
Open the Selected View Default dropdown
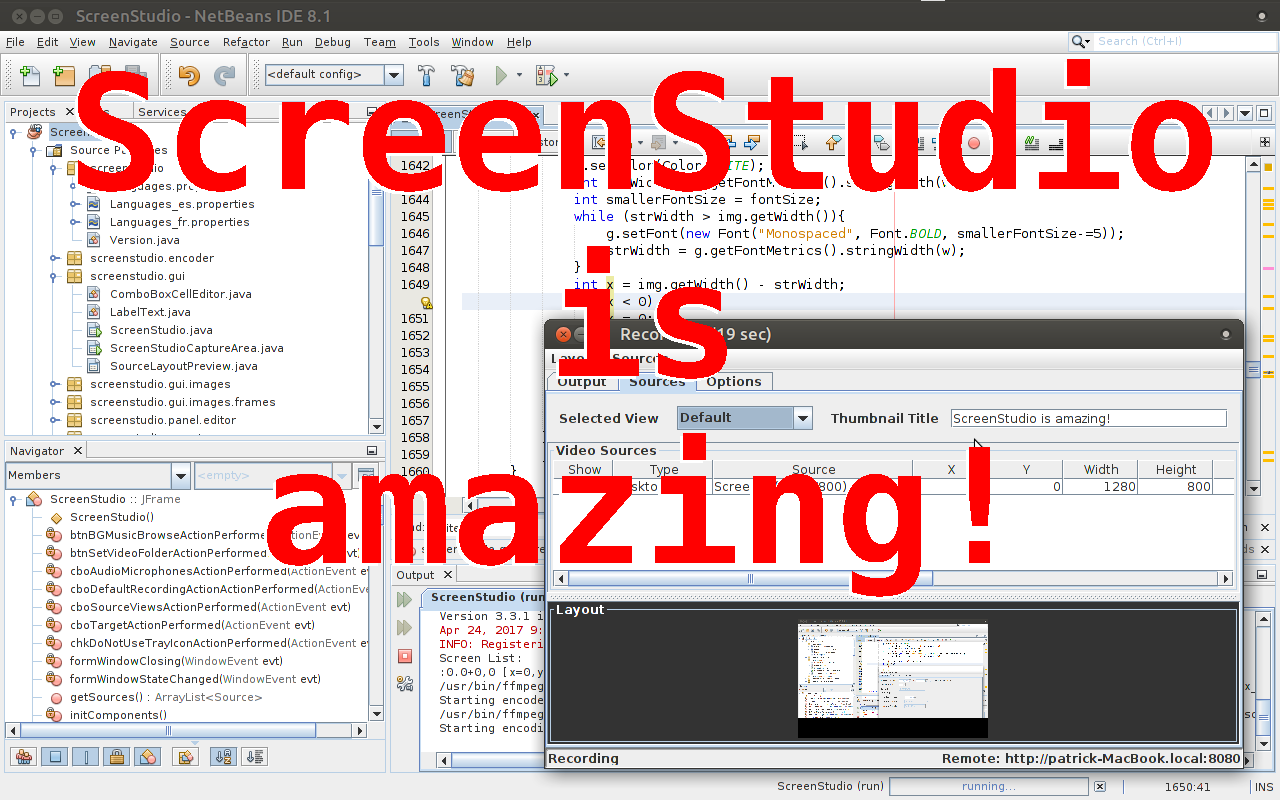(x=802, y=418)
